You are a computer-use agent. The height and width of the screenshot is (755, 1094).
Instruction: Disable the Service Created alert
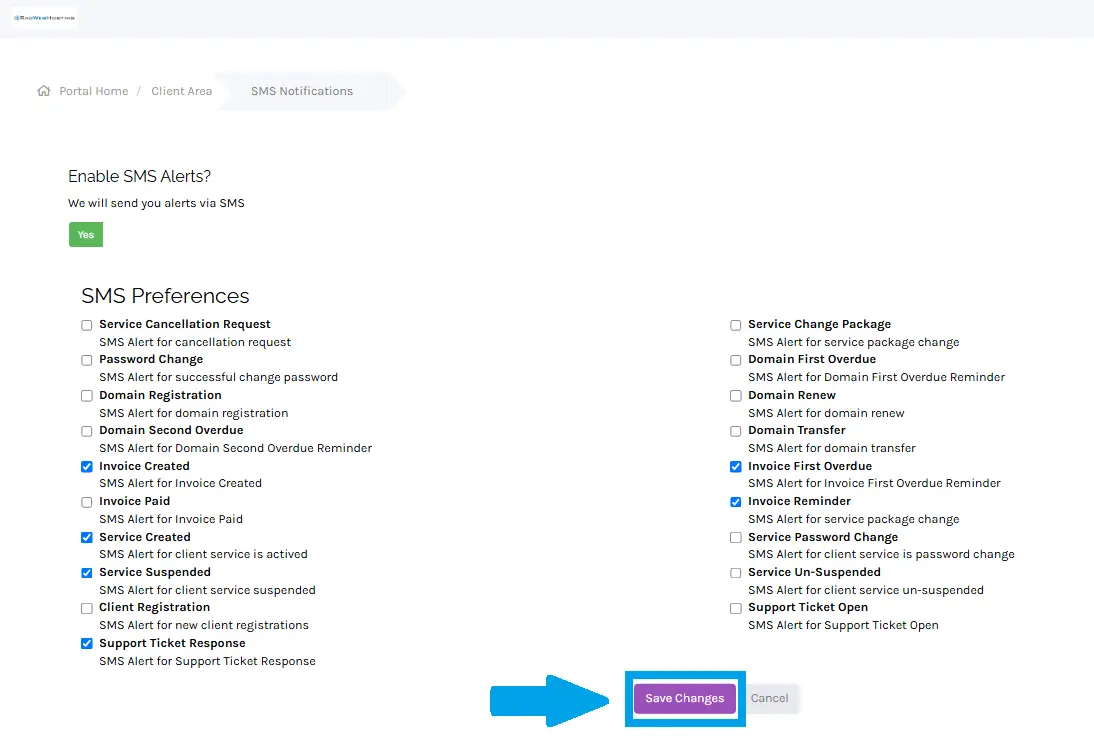(x=86, y=537)
